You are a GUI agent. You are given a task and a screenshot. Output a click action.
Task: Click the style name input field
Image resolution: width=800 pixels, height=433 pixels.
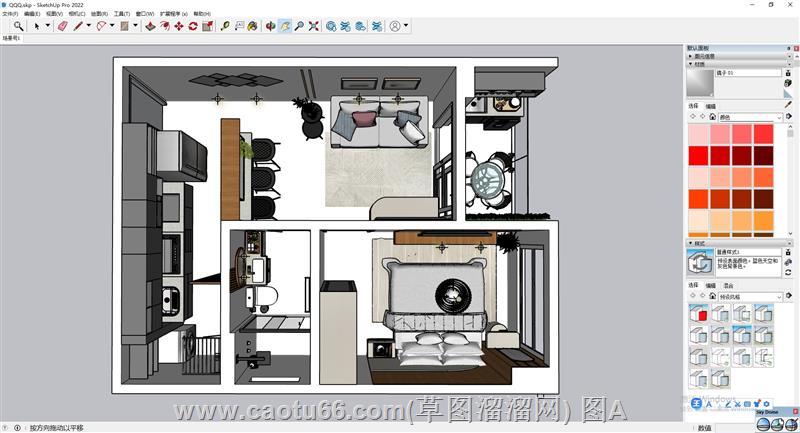click(748, 252)
